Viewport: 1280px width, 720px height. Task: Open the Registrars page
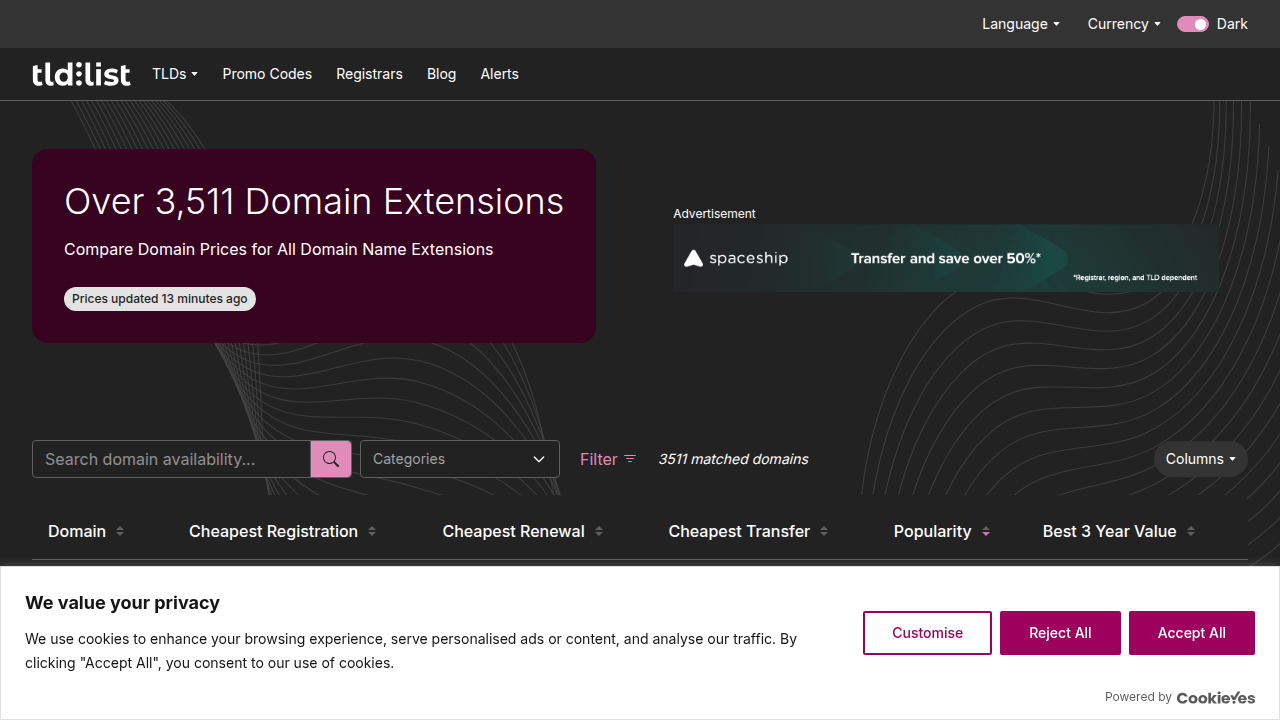click(369, 74)
